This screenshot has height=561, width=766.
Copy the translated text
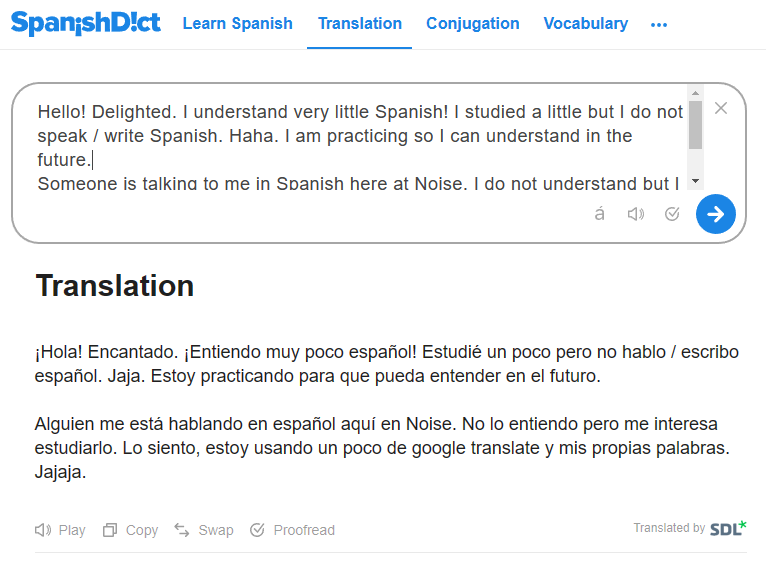tap(131, 530)
